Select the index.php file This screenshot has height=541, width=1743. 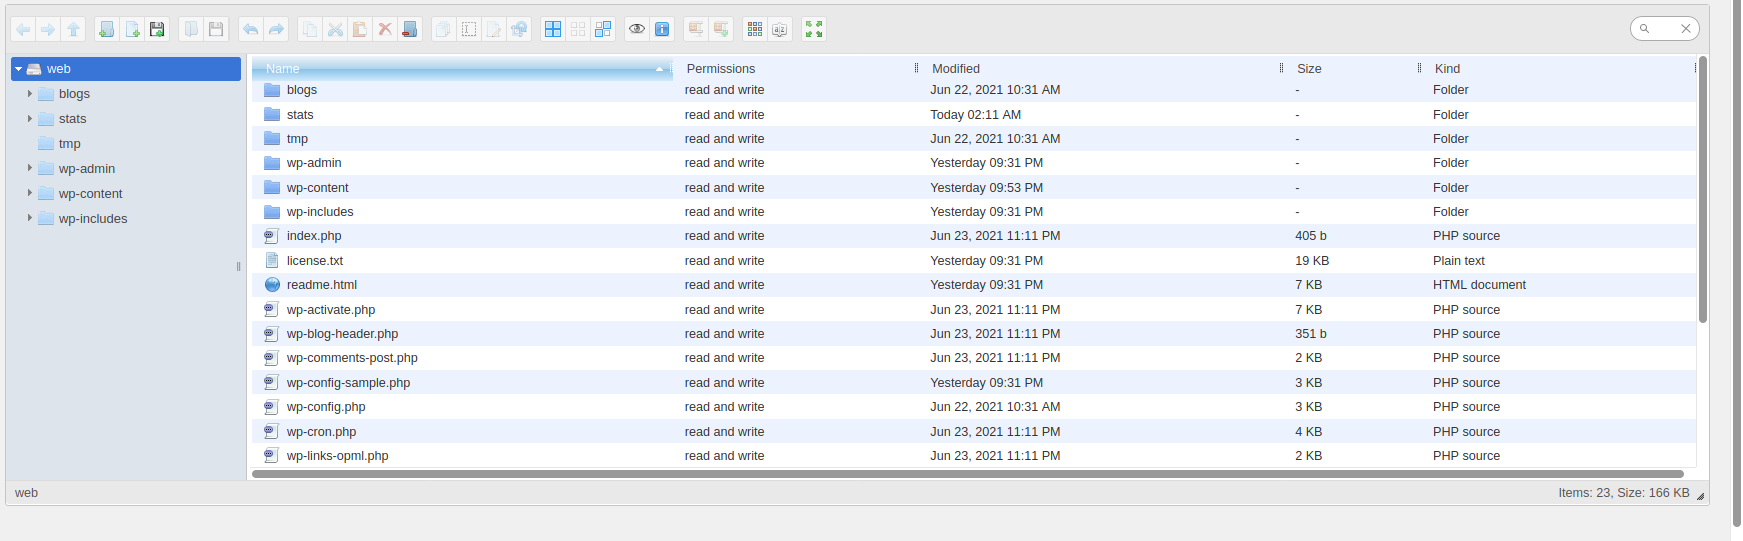pos(974,236)
